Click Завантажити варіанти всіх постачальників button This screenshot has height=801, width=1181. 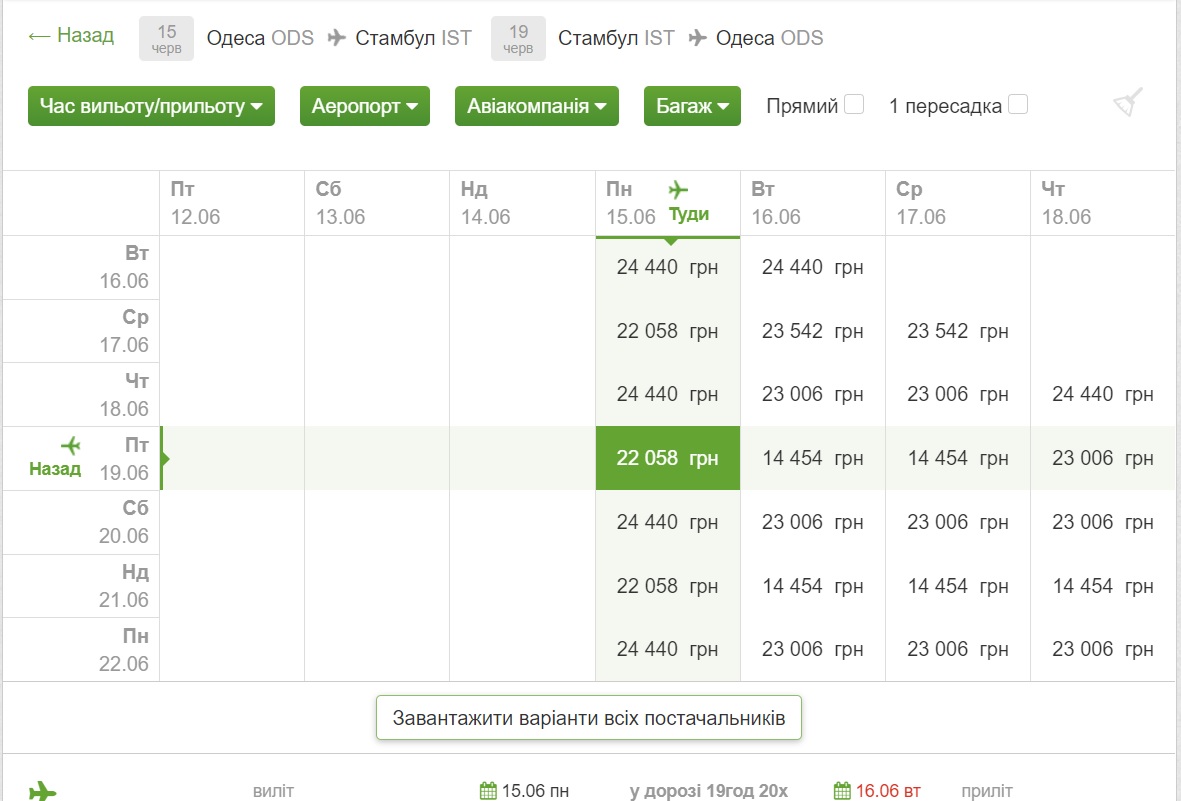[x=588, y=718]
